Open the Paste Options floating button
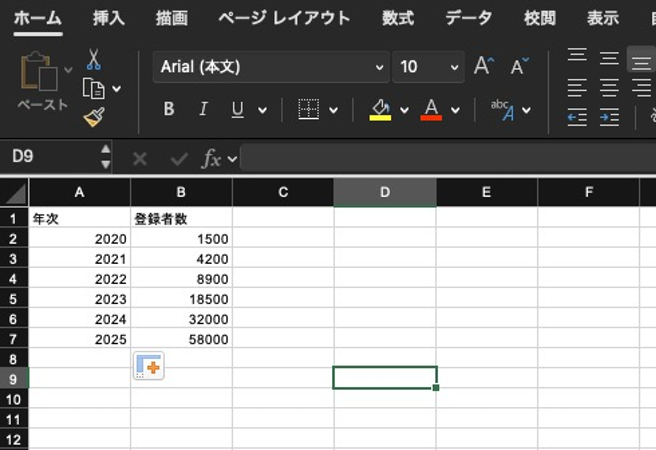Viewport: 656px width, 450px height. [149, 366]
